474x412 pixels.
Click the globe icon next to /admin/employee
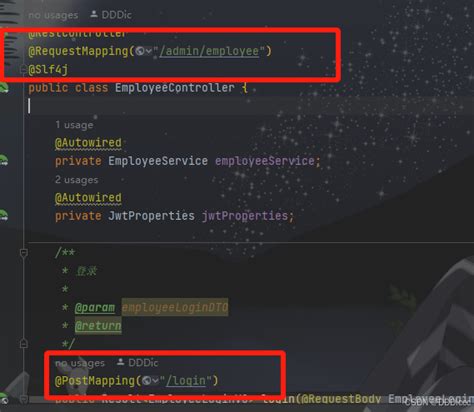click(140, 51)
